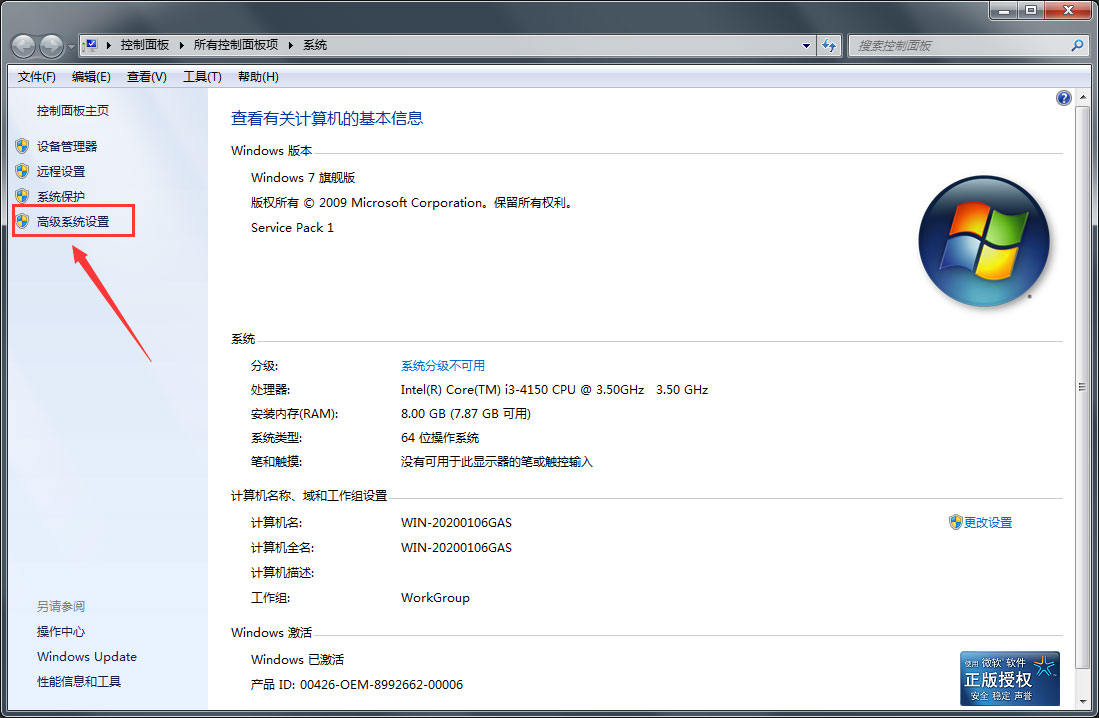Open 操作中心 link
The image size is (1099, 718).
coord(61,632)
